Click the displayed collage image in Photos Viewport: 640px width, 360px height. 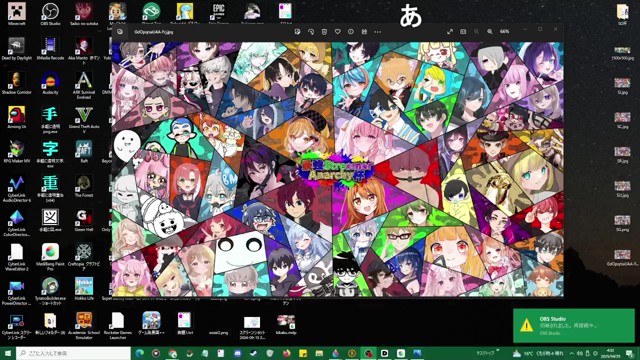[338, 169]
